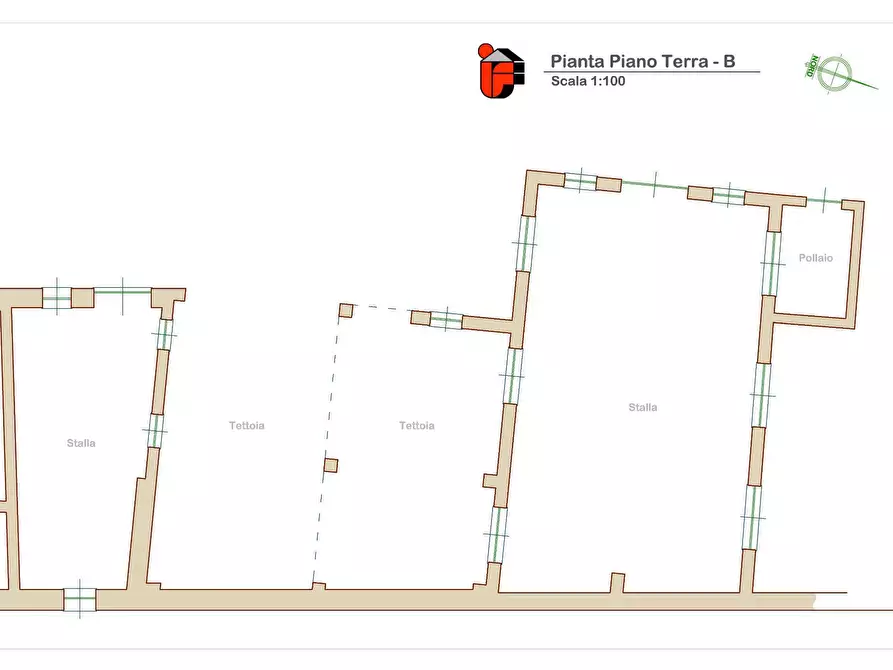Click the green opening atop the Pollaio

pyautogui.click(x=824, y=202)
